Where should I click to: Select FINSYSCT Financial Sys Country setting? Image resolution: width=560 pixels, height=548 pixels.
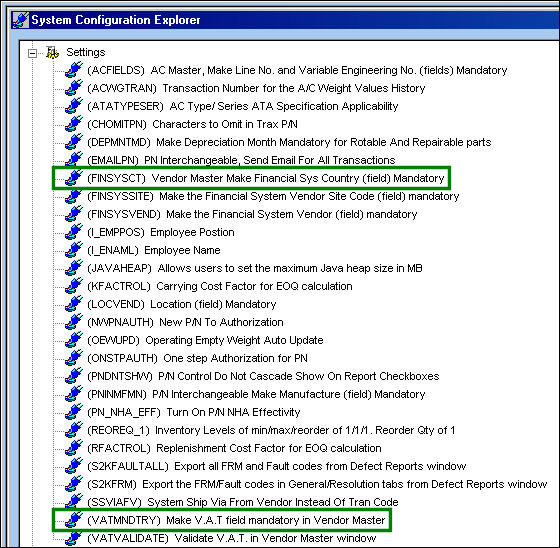tap(266, 178)
